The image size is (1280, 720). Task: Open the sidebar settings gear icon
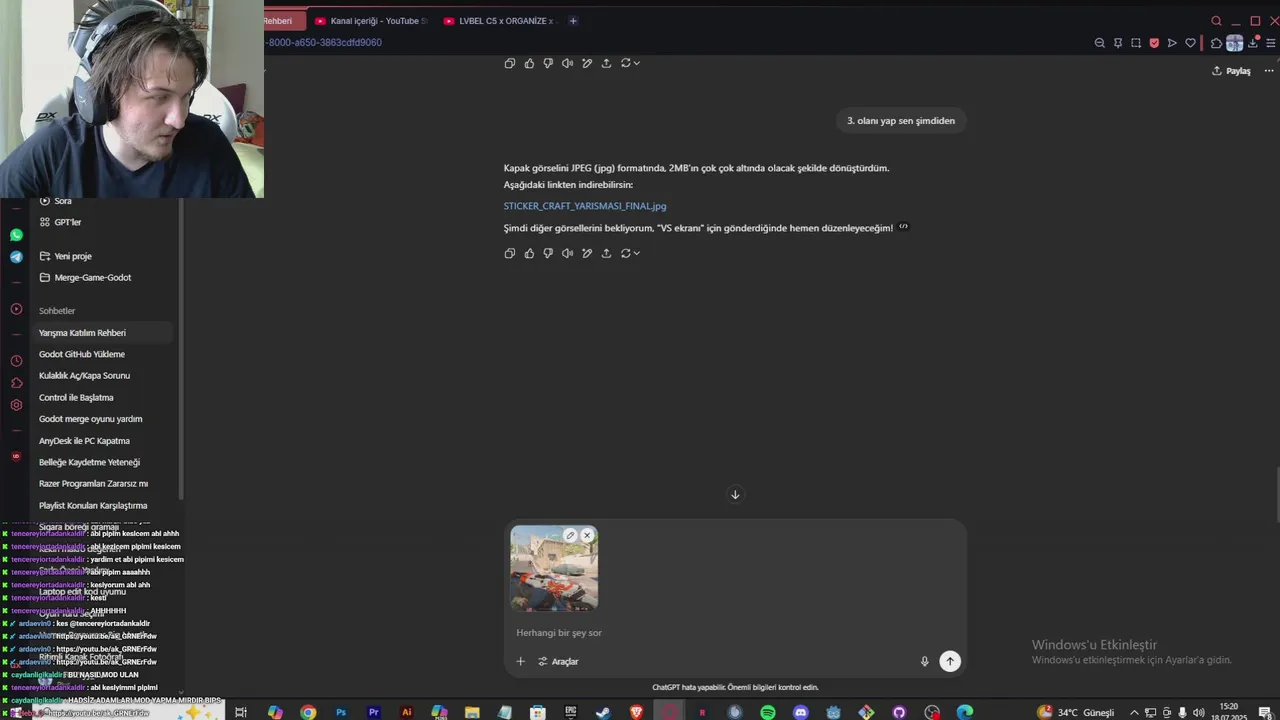[16, 405]
